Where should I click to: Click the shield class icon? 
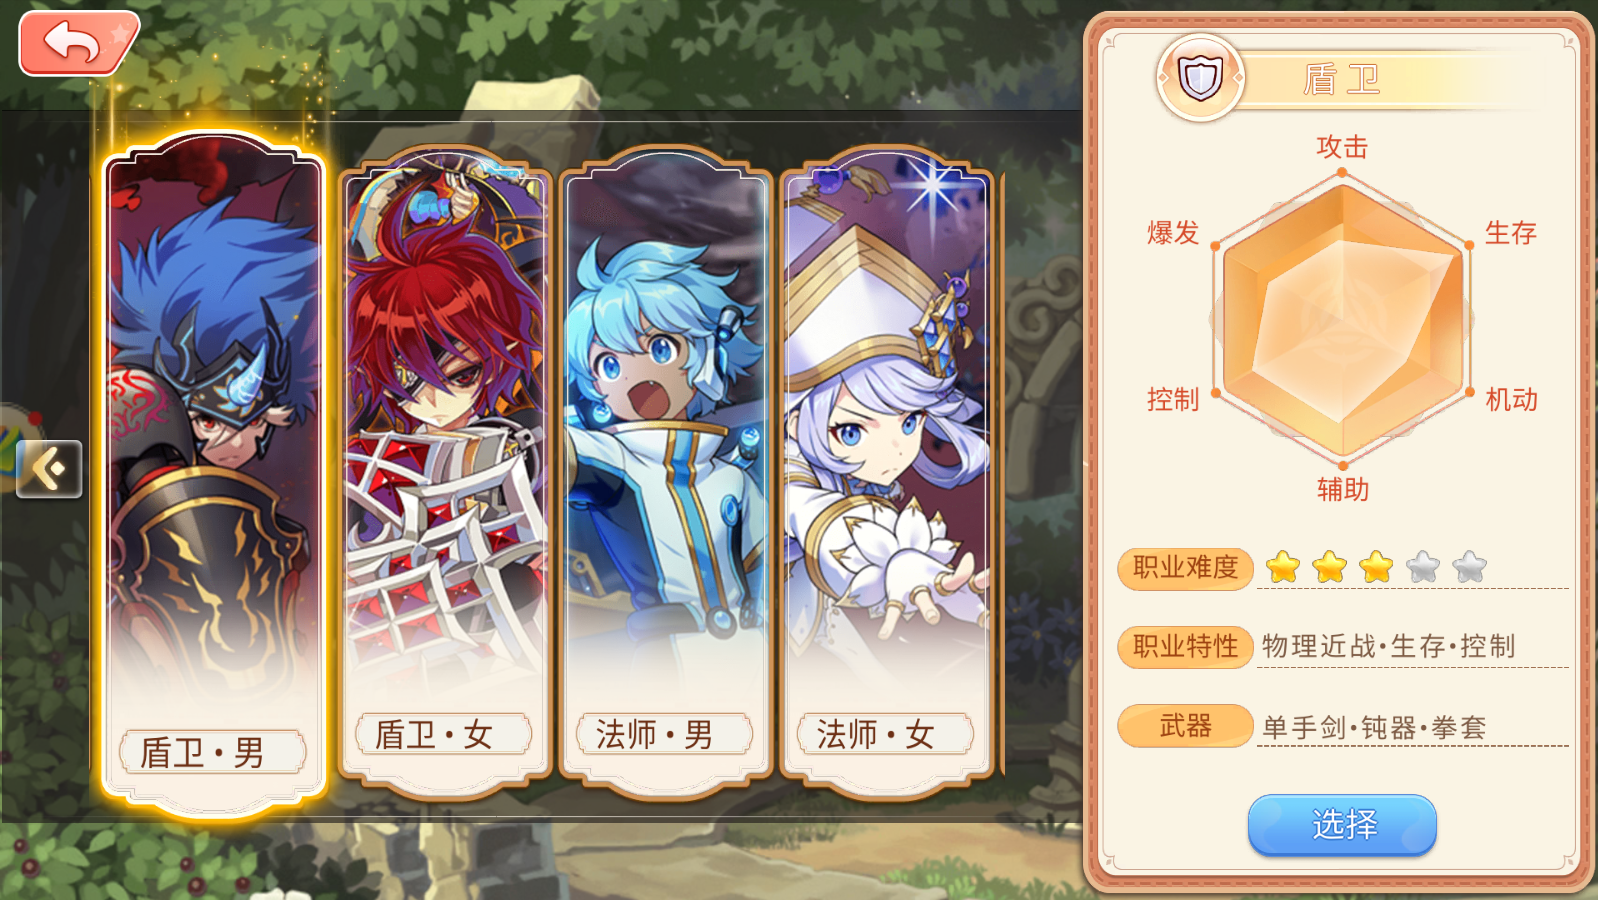(x=1200, y=78)
